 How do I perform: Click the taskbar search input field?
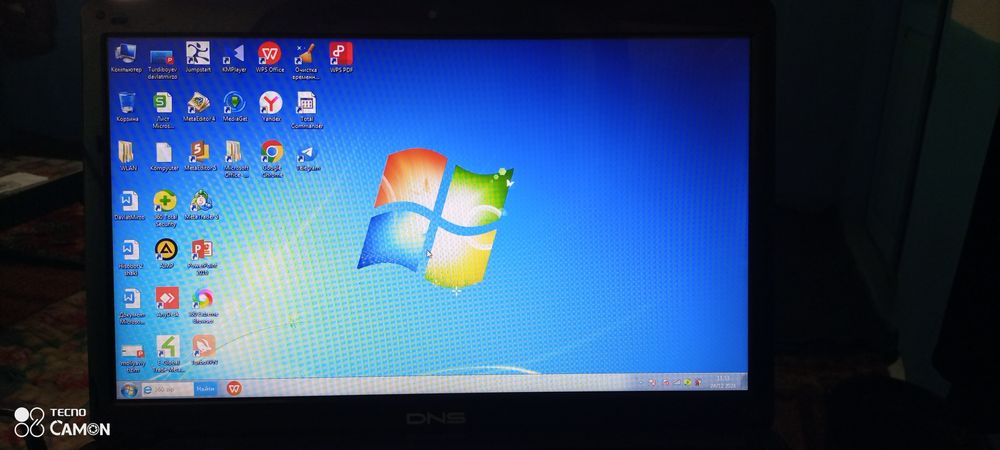point(168,388)
